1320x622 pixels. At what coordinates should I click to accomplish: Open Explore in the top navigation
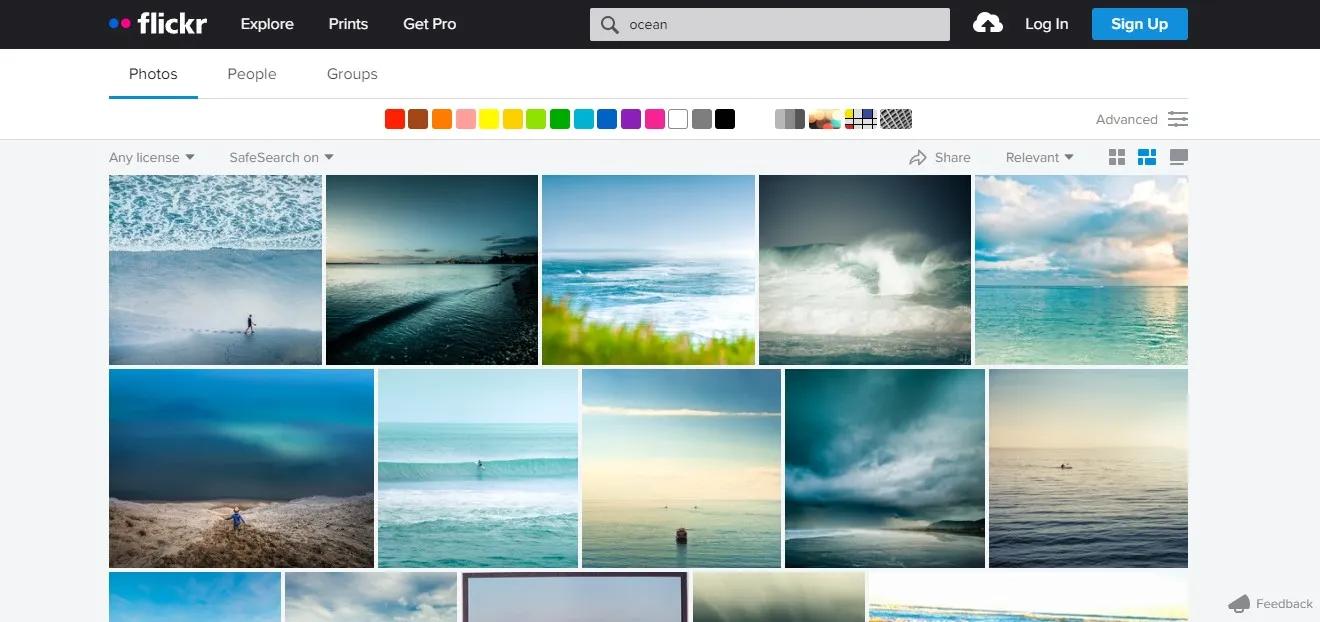[x=267, y=24]
